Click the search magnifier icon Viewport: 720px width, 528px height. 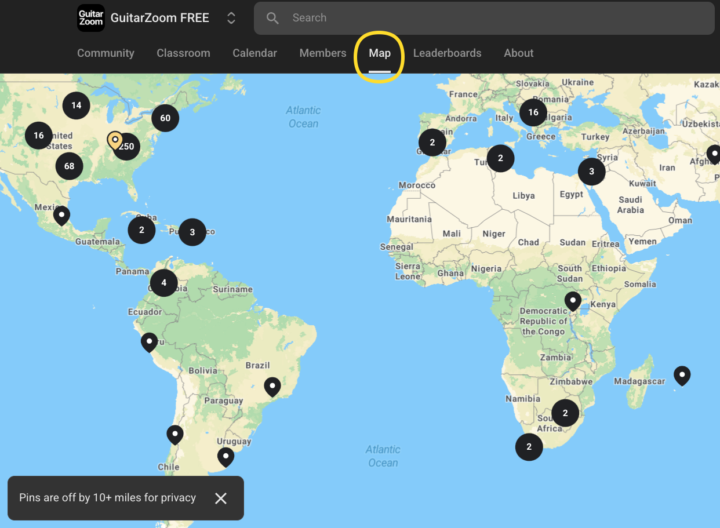pos(272,18)
